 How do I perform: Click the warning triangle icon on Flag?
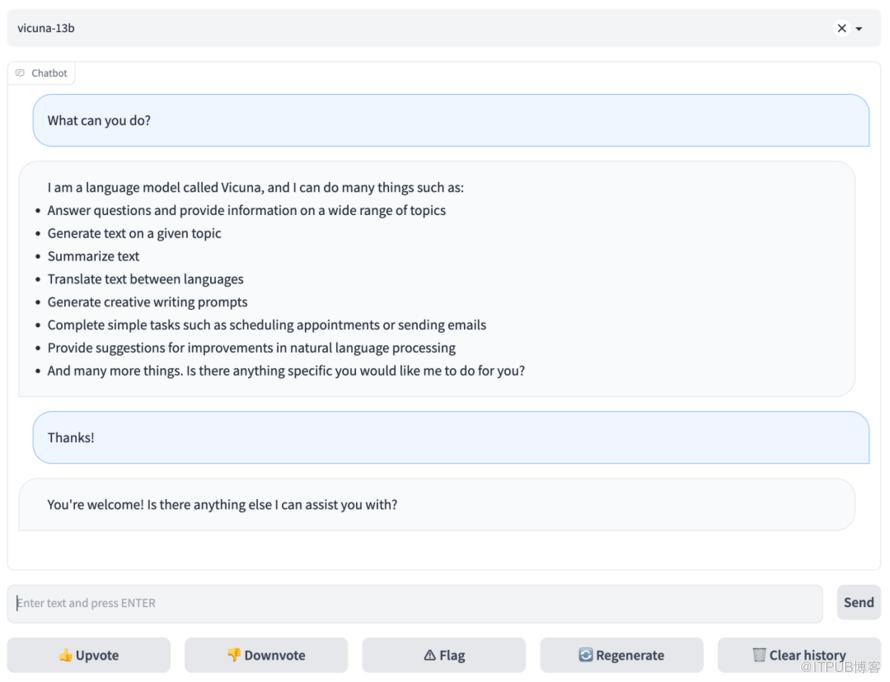pos(429,656)
